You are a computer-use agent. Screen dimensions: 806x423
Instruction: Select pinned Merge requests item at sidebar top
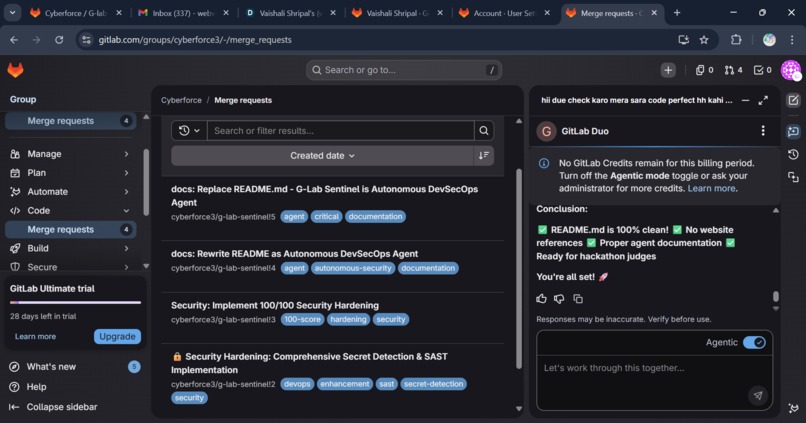[x=70, y=121]
